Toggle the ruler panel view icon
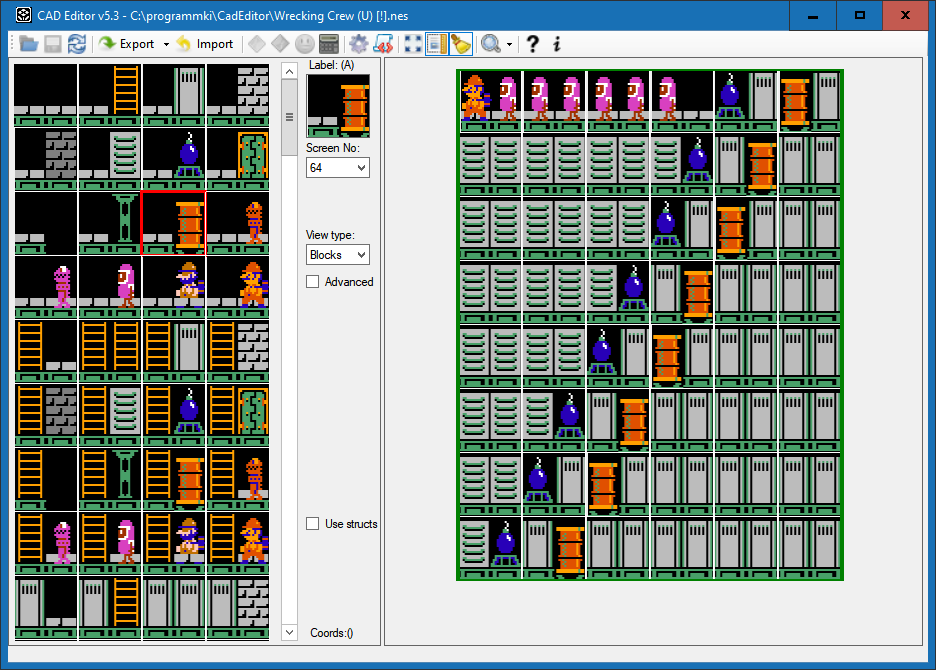 point(436,44)
